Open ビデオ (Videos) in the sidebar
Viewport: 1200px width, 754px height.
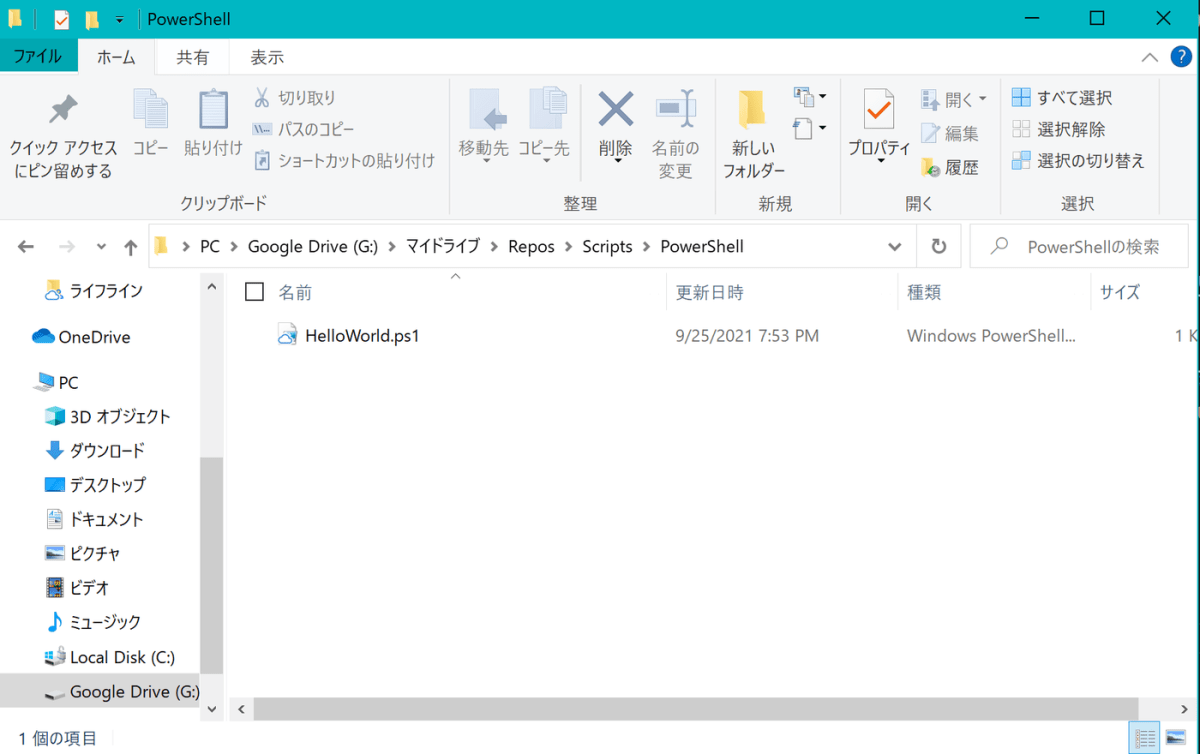(x=77, y=587)
